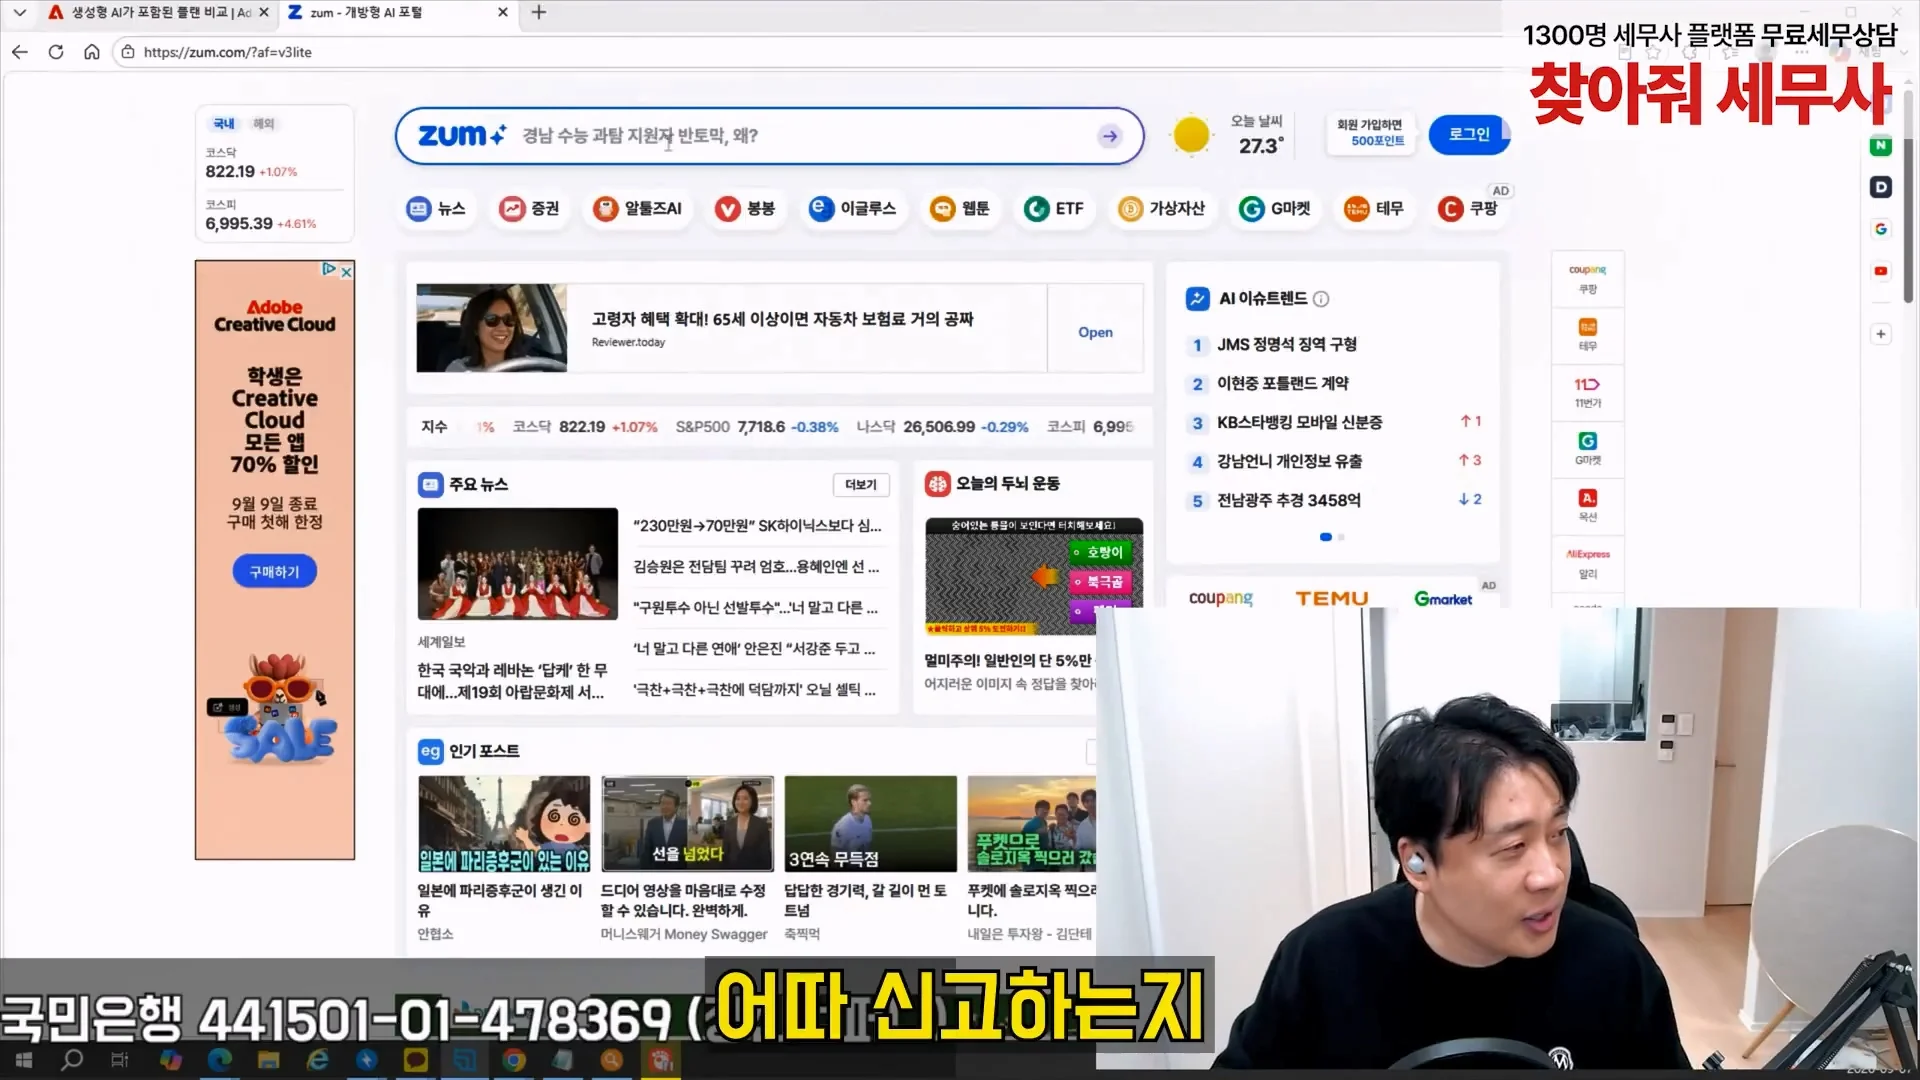The image size is (1920, 1080).
Task: Click Open on the insurance ad banner
Action: [x=1095, y=332]
